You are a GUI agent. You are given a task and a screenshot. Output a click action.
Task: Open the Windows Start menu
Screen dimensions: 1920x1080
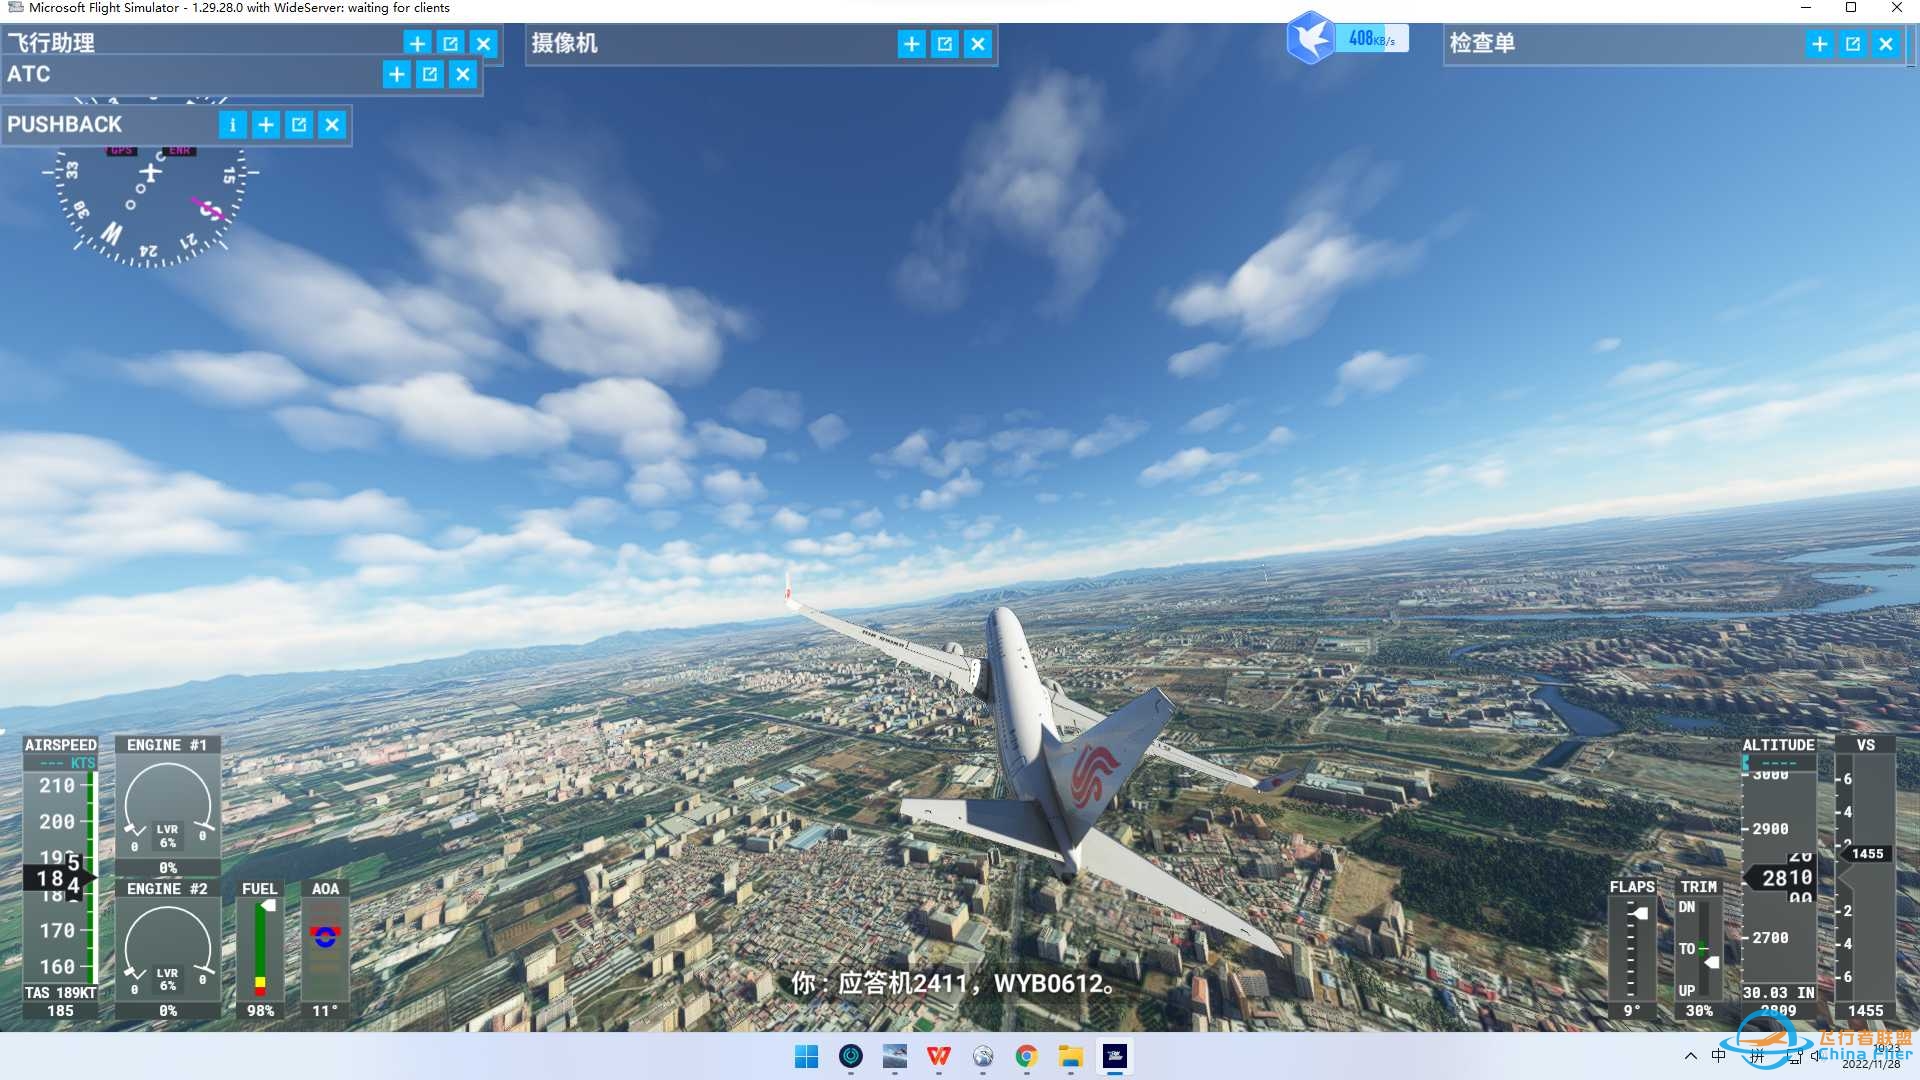(x=806, y=1056)
